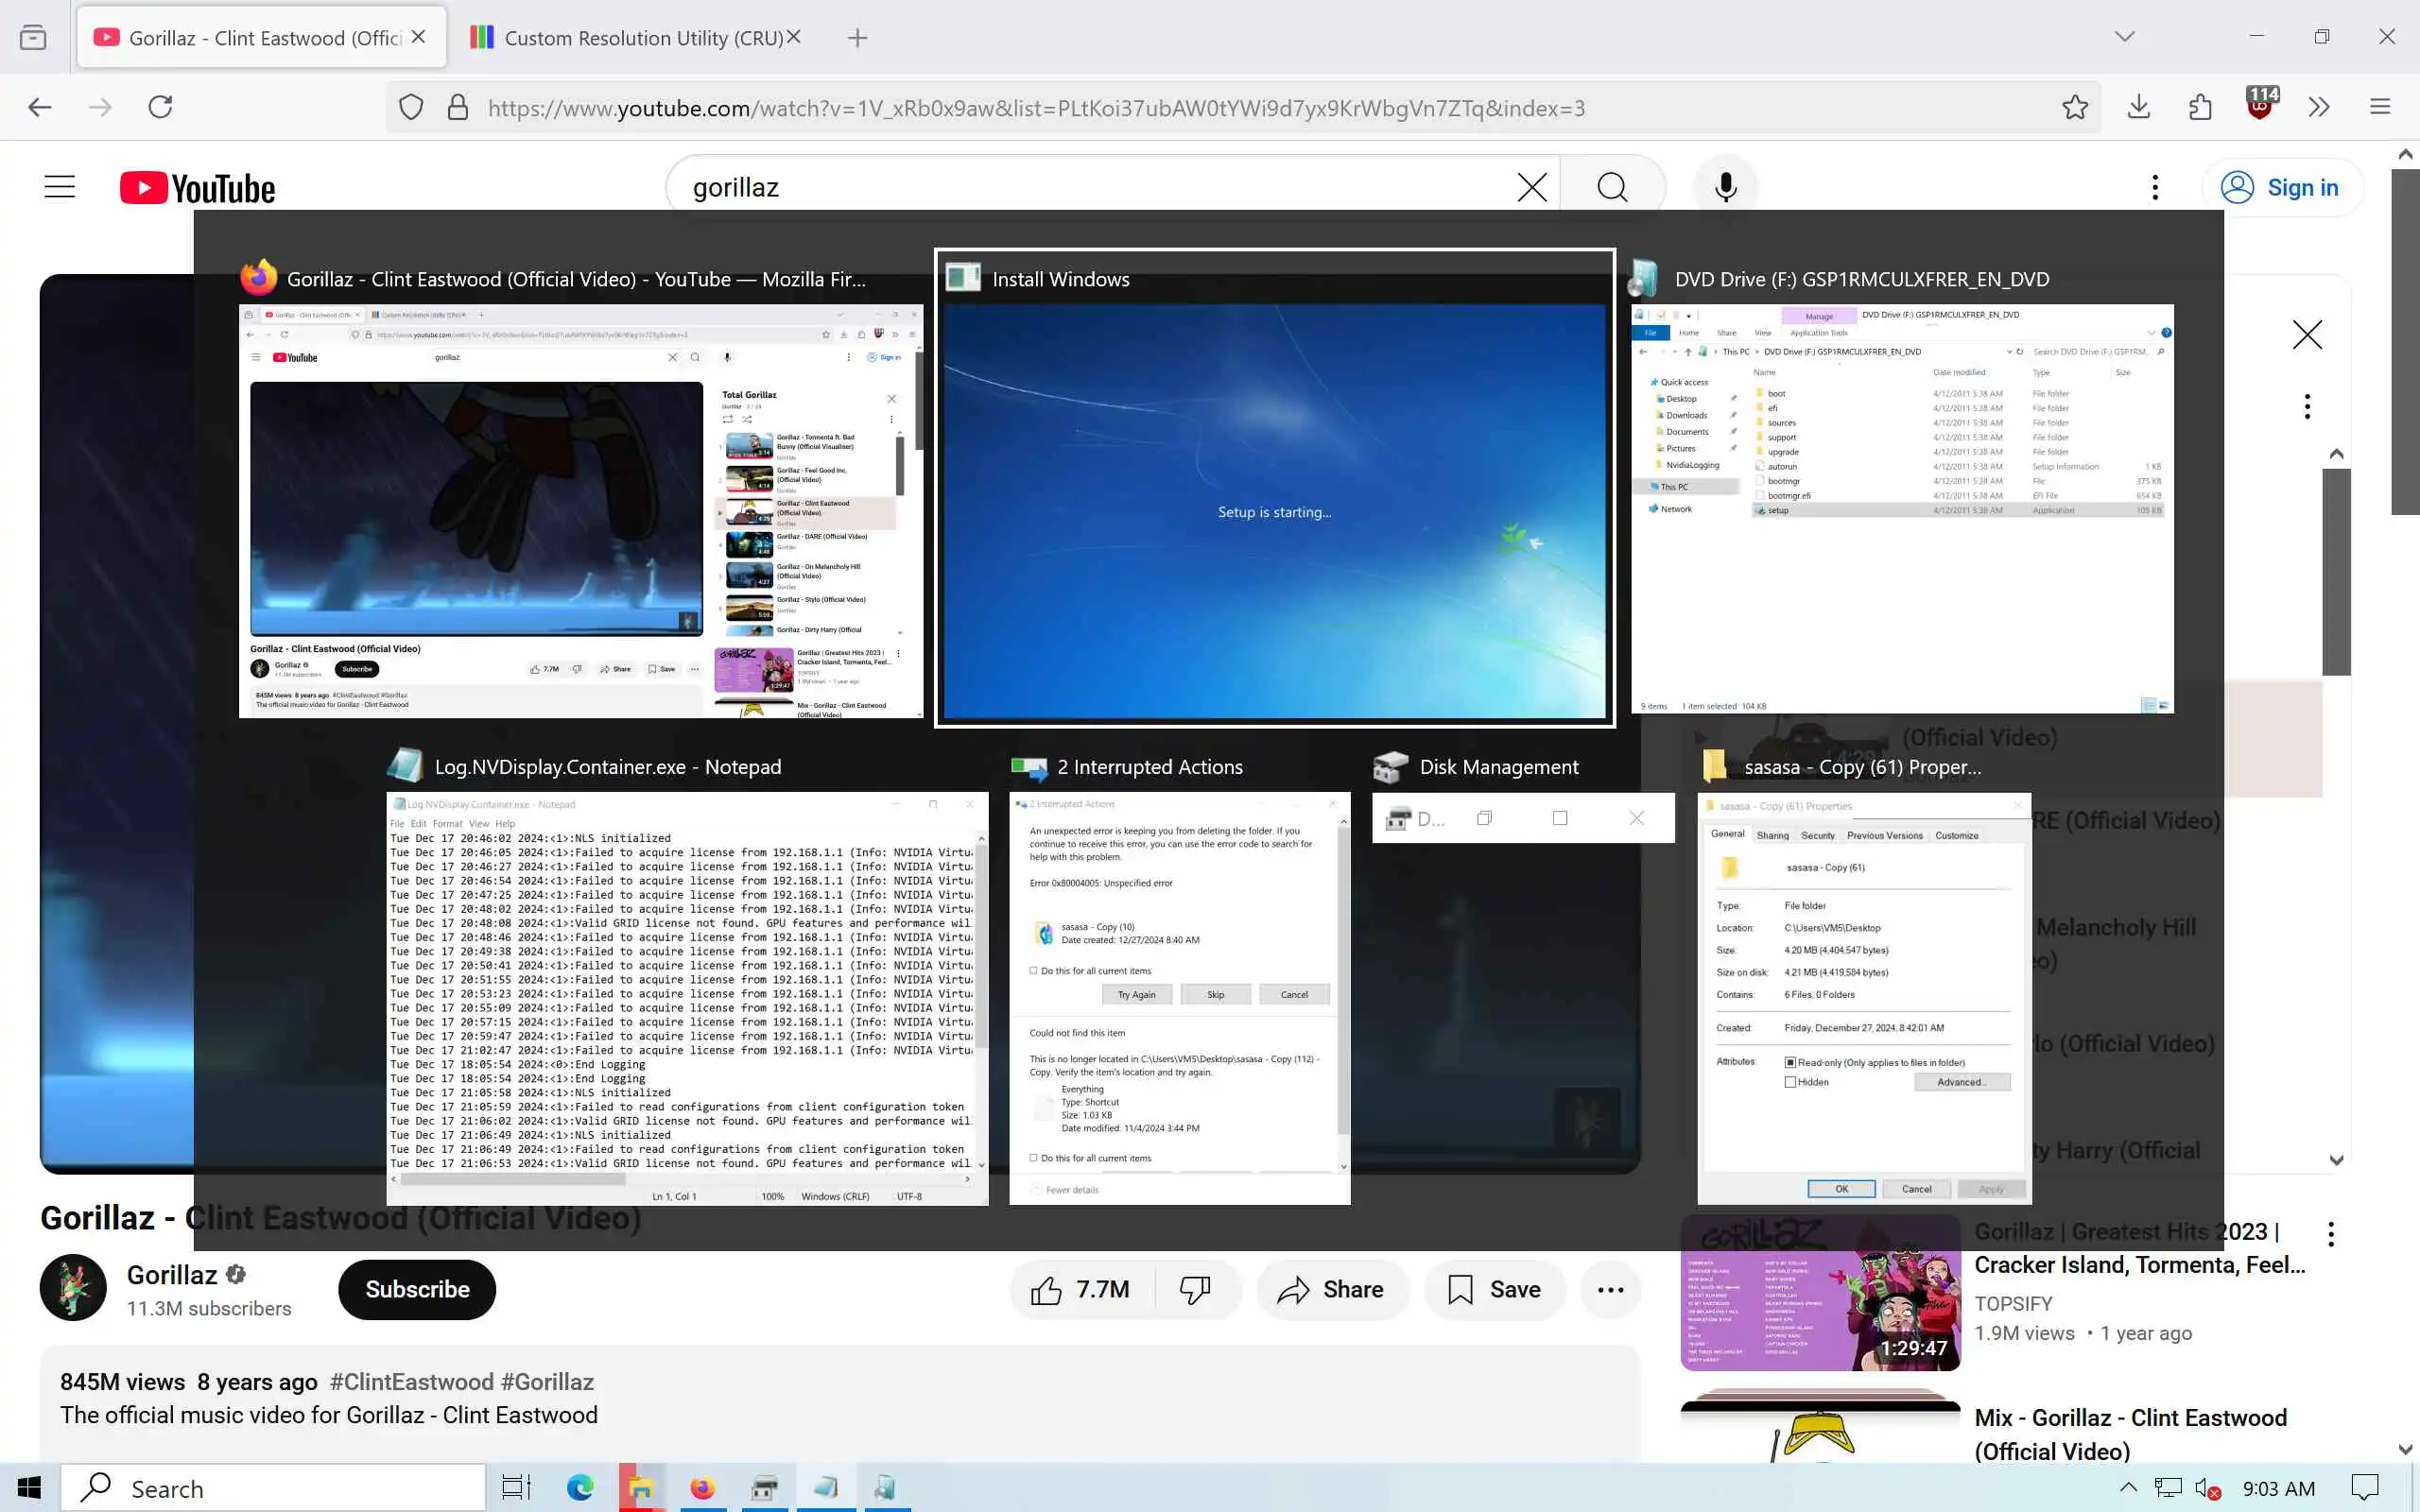Open the YouTube hamburger guide menu
Viewport: 2420px width, 1512px height.
(x=60, y=187)
